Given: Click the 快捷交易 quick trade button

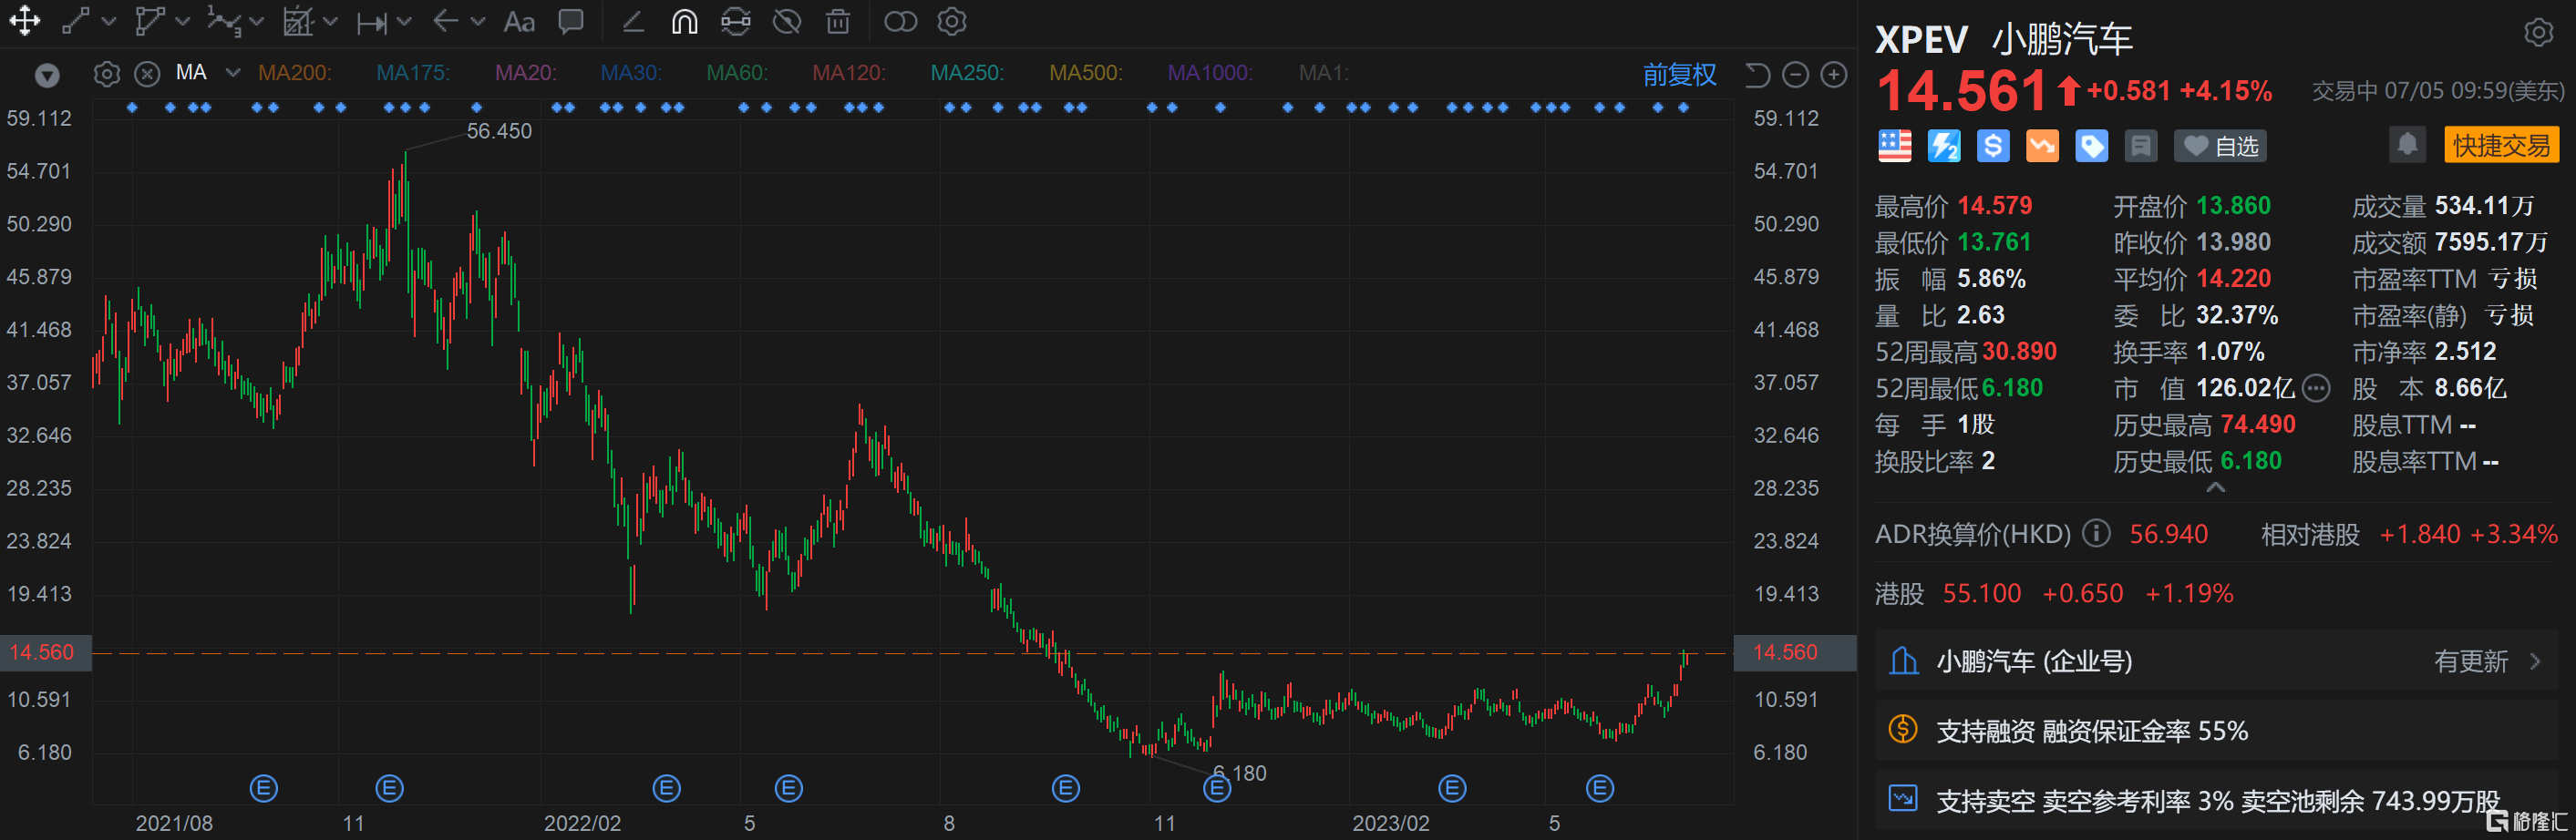Looking at the screenshot, I should click(2501, 145).
